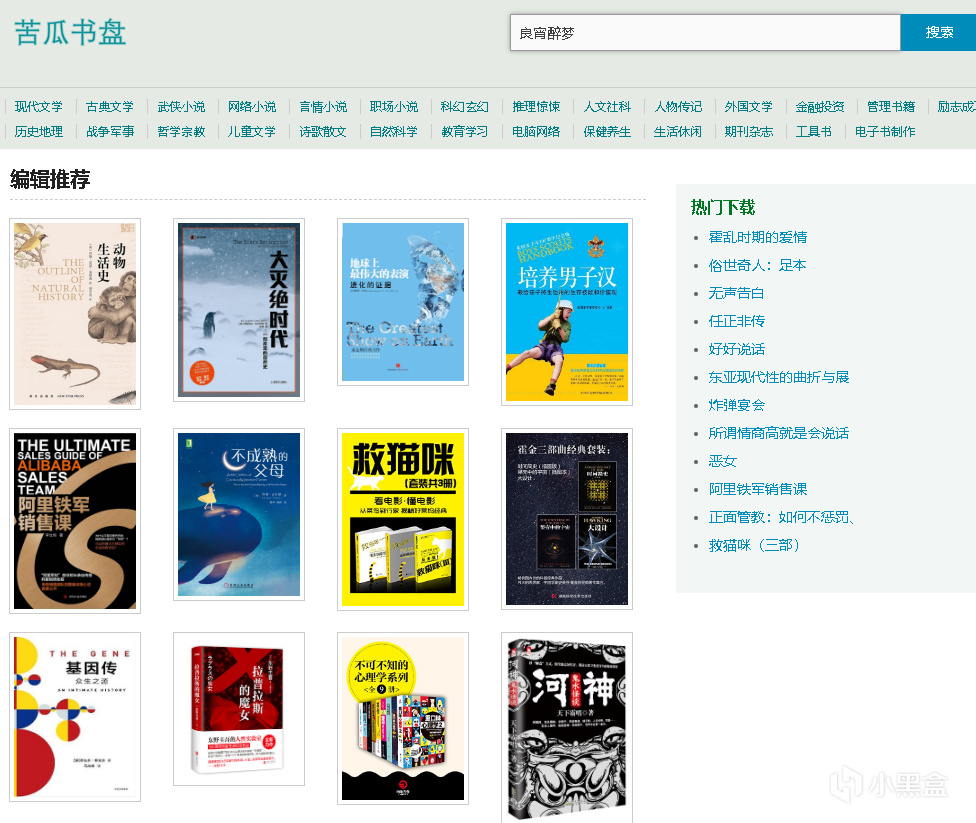Open hot download 霍乱时期的爱情
976x823 pixels.
pos(758,237)
